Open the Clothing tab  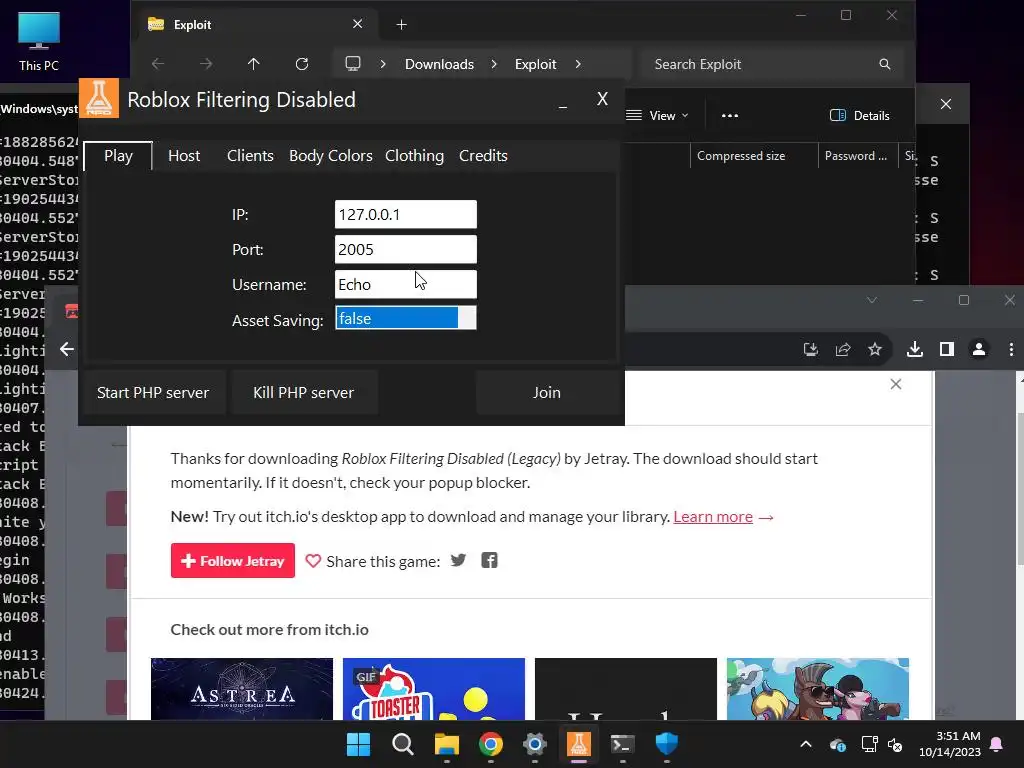click(414, 156)
